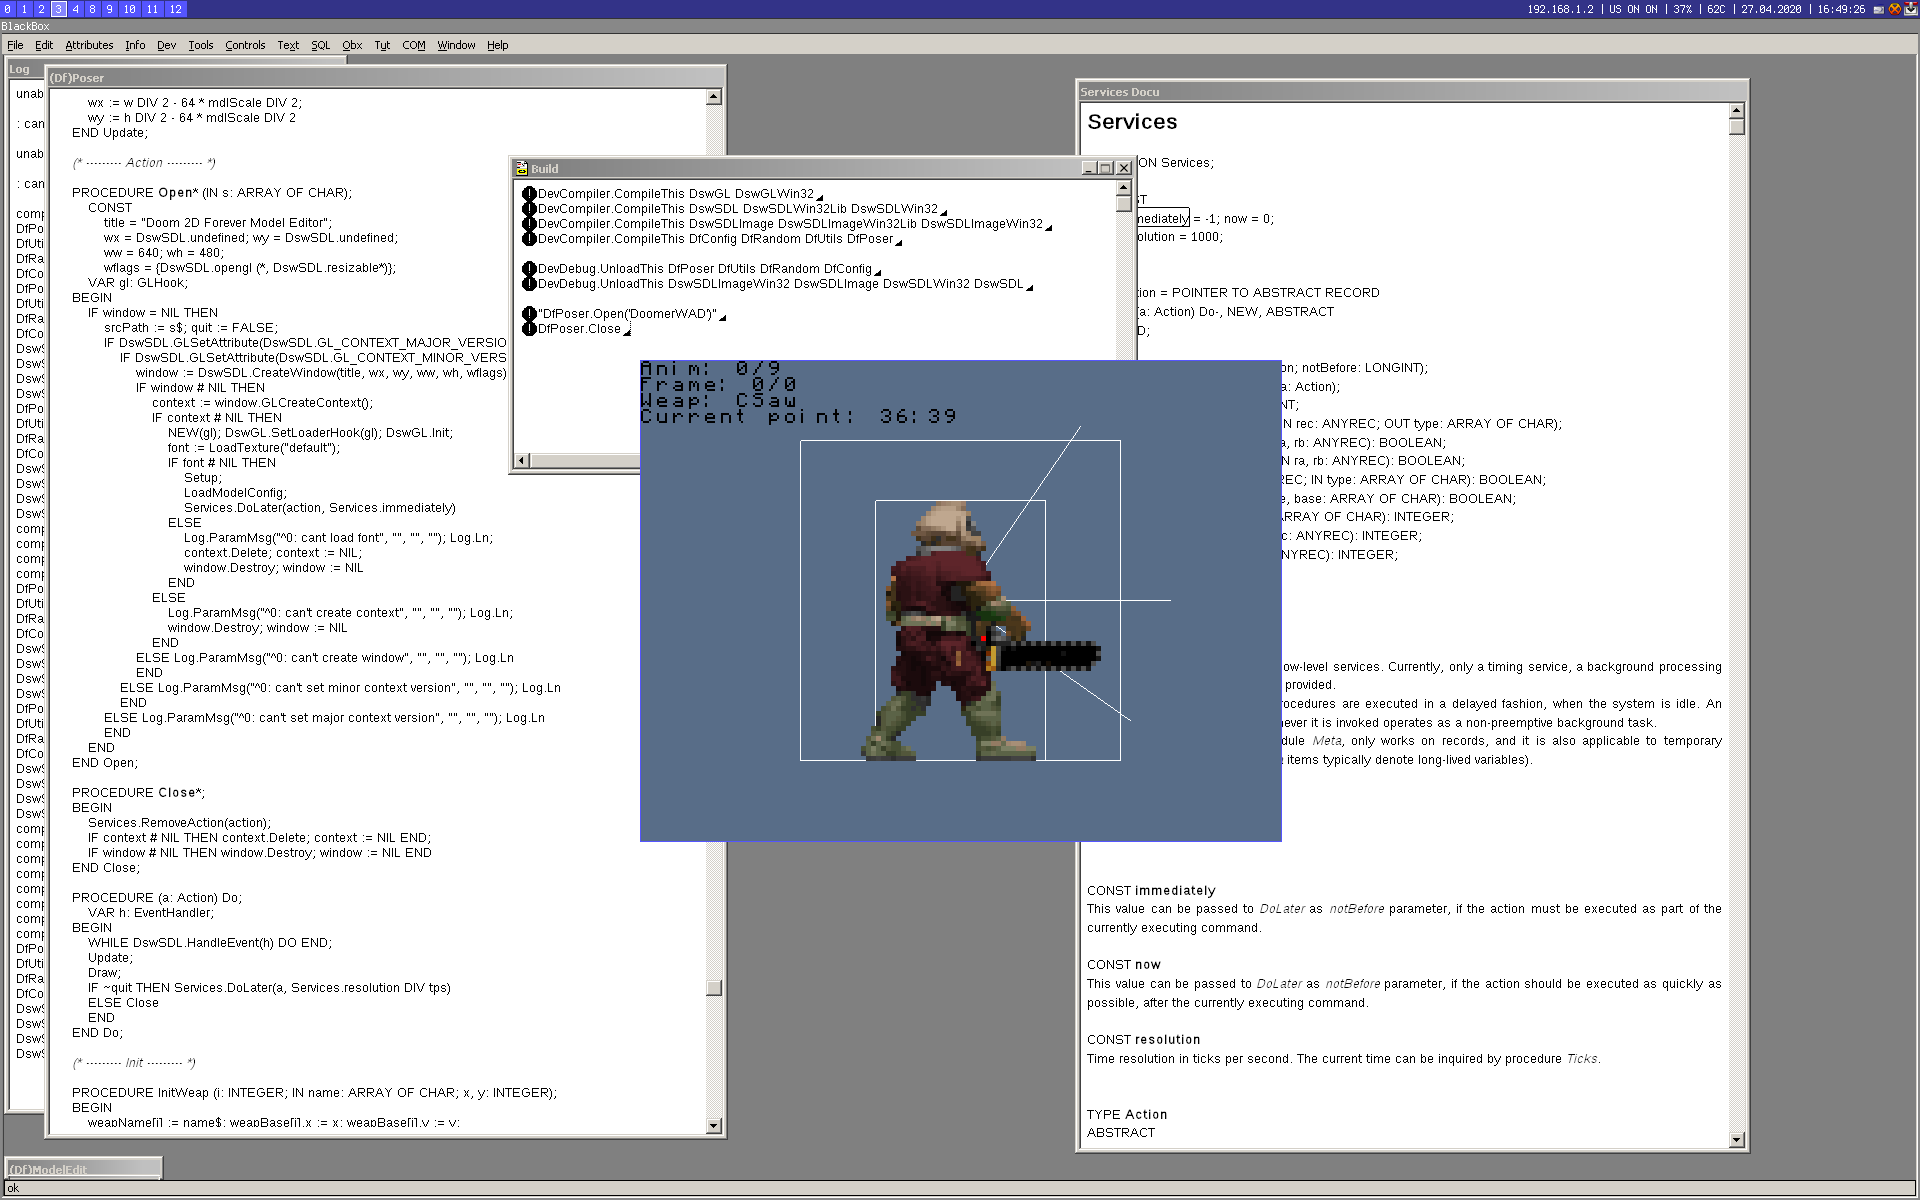Click (Df)Poser scrollbar down arrow
This screenshot has height=1200, width=1920.
tap(714, 1125)
